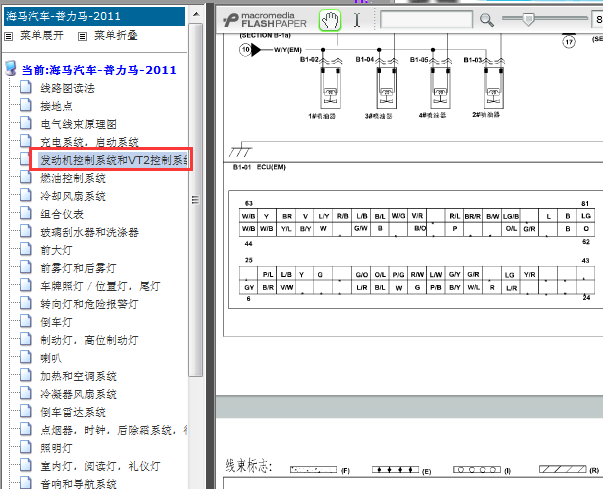The image size is (603, 489).
Task: Open the 组合仪表 document
Action: 62,214
